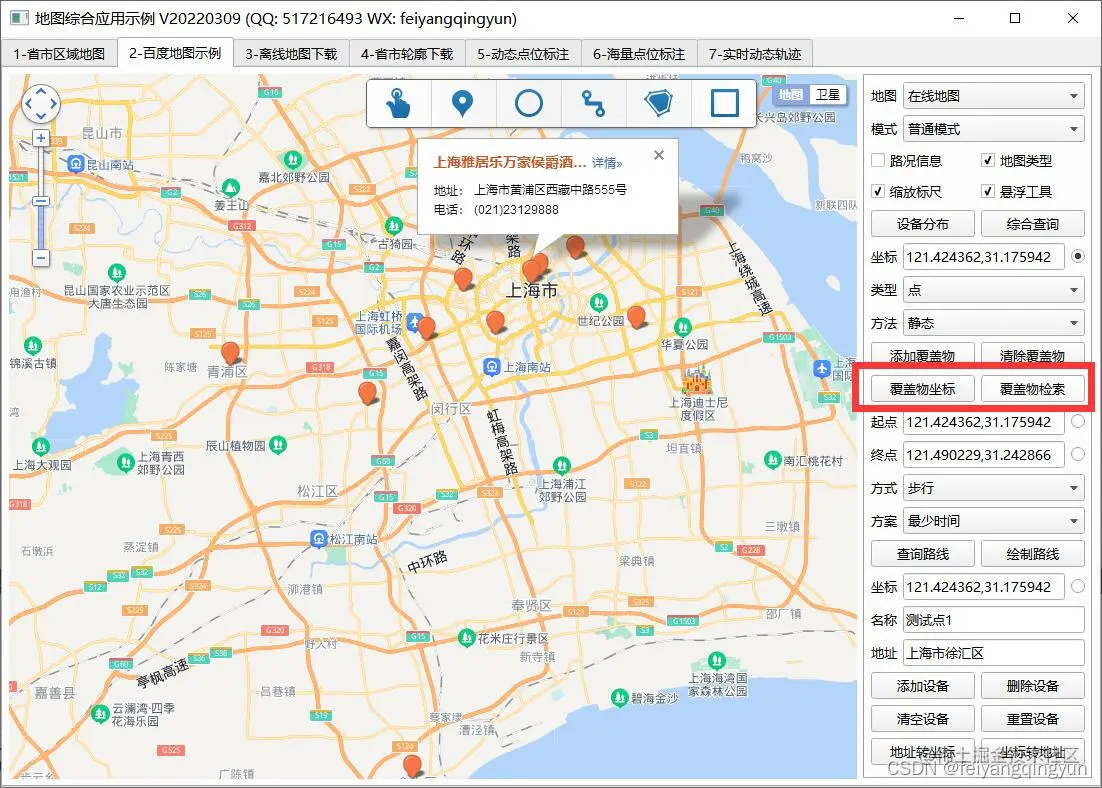This screenshot has width=1102, height=788.
Task: Select the radio button beside the top 坐标 field
Action: coord(1077,257)
